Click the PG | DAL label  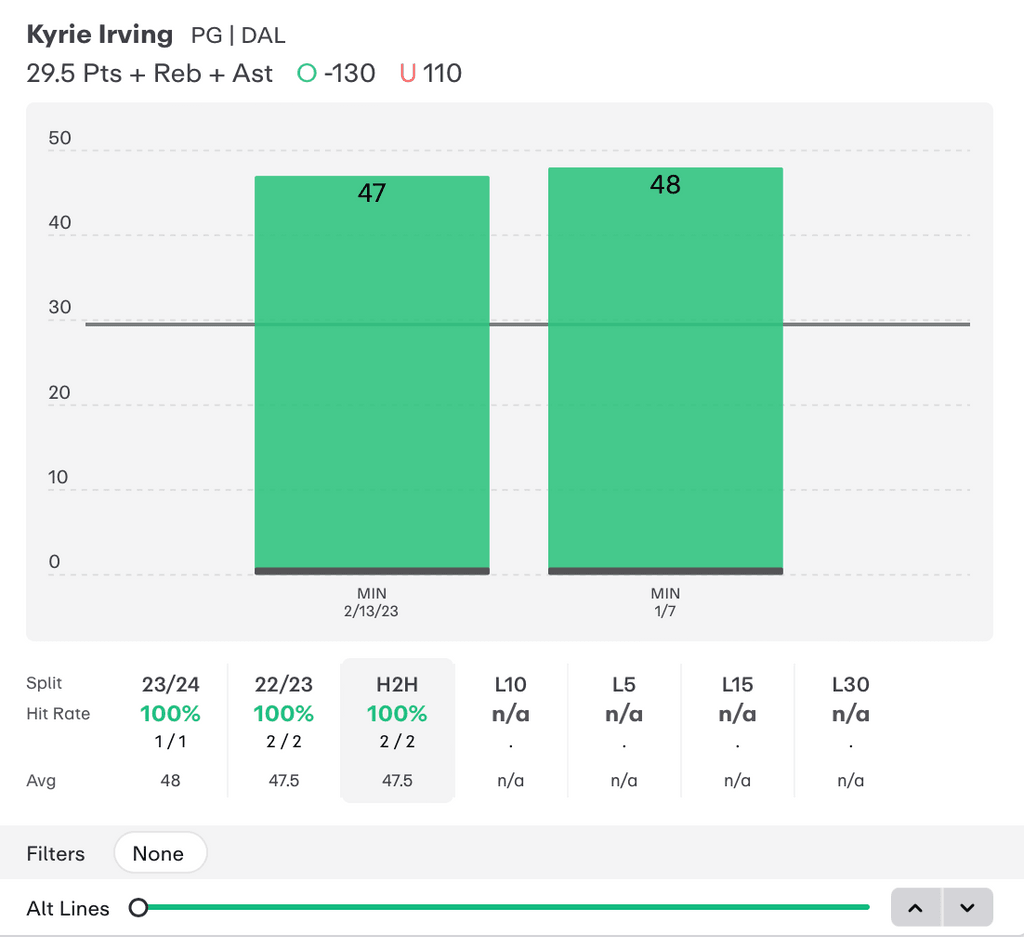coord(238,35)
